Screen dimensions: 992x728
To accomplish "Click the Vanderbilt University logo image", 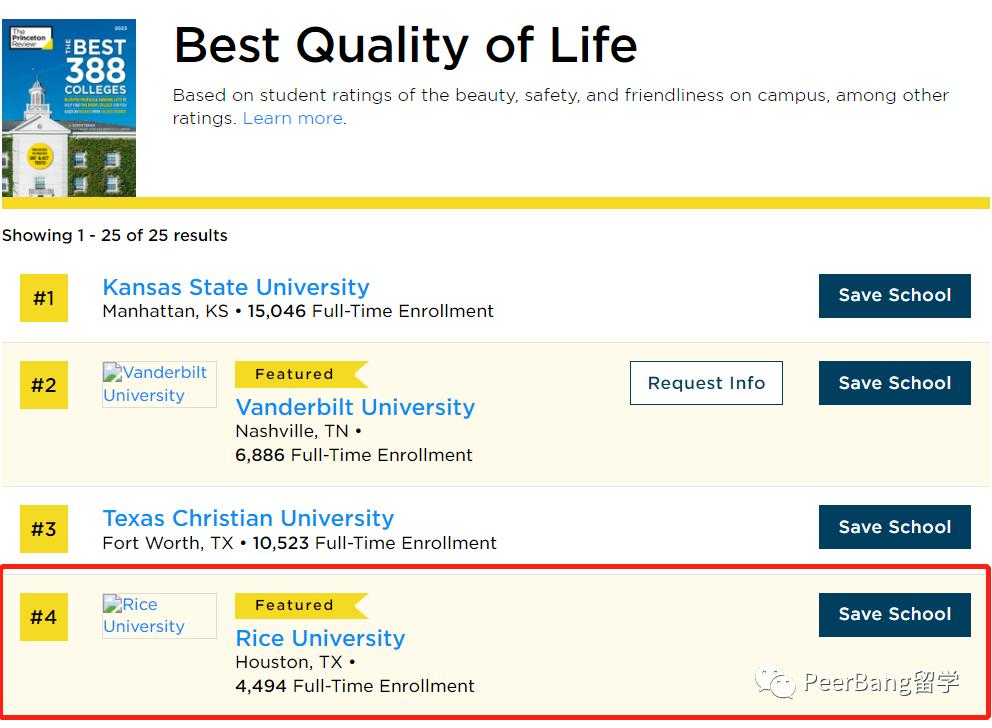I will [x=159, y=384].
